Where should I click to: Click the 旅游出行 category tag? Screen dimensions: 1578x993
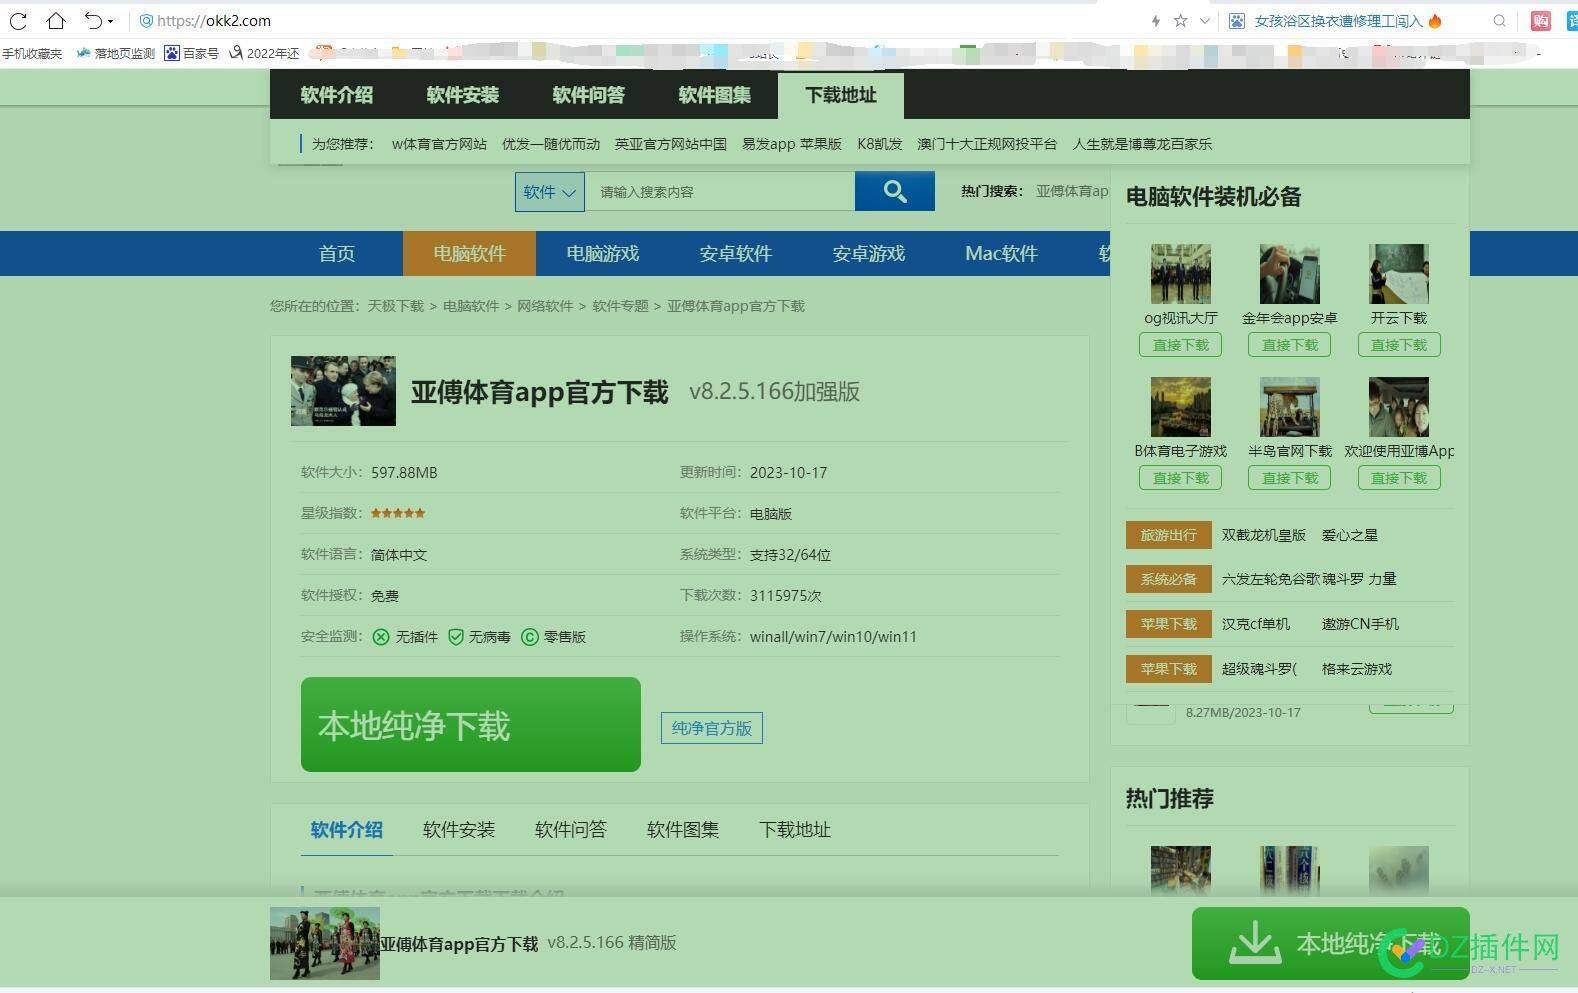1168,535
